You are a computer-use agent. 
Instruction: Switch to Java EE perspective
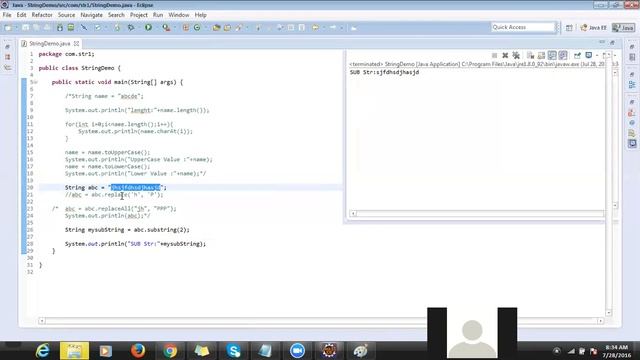point(594,28)
